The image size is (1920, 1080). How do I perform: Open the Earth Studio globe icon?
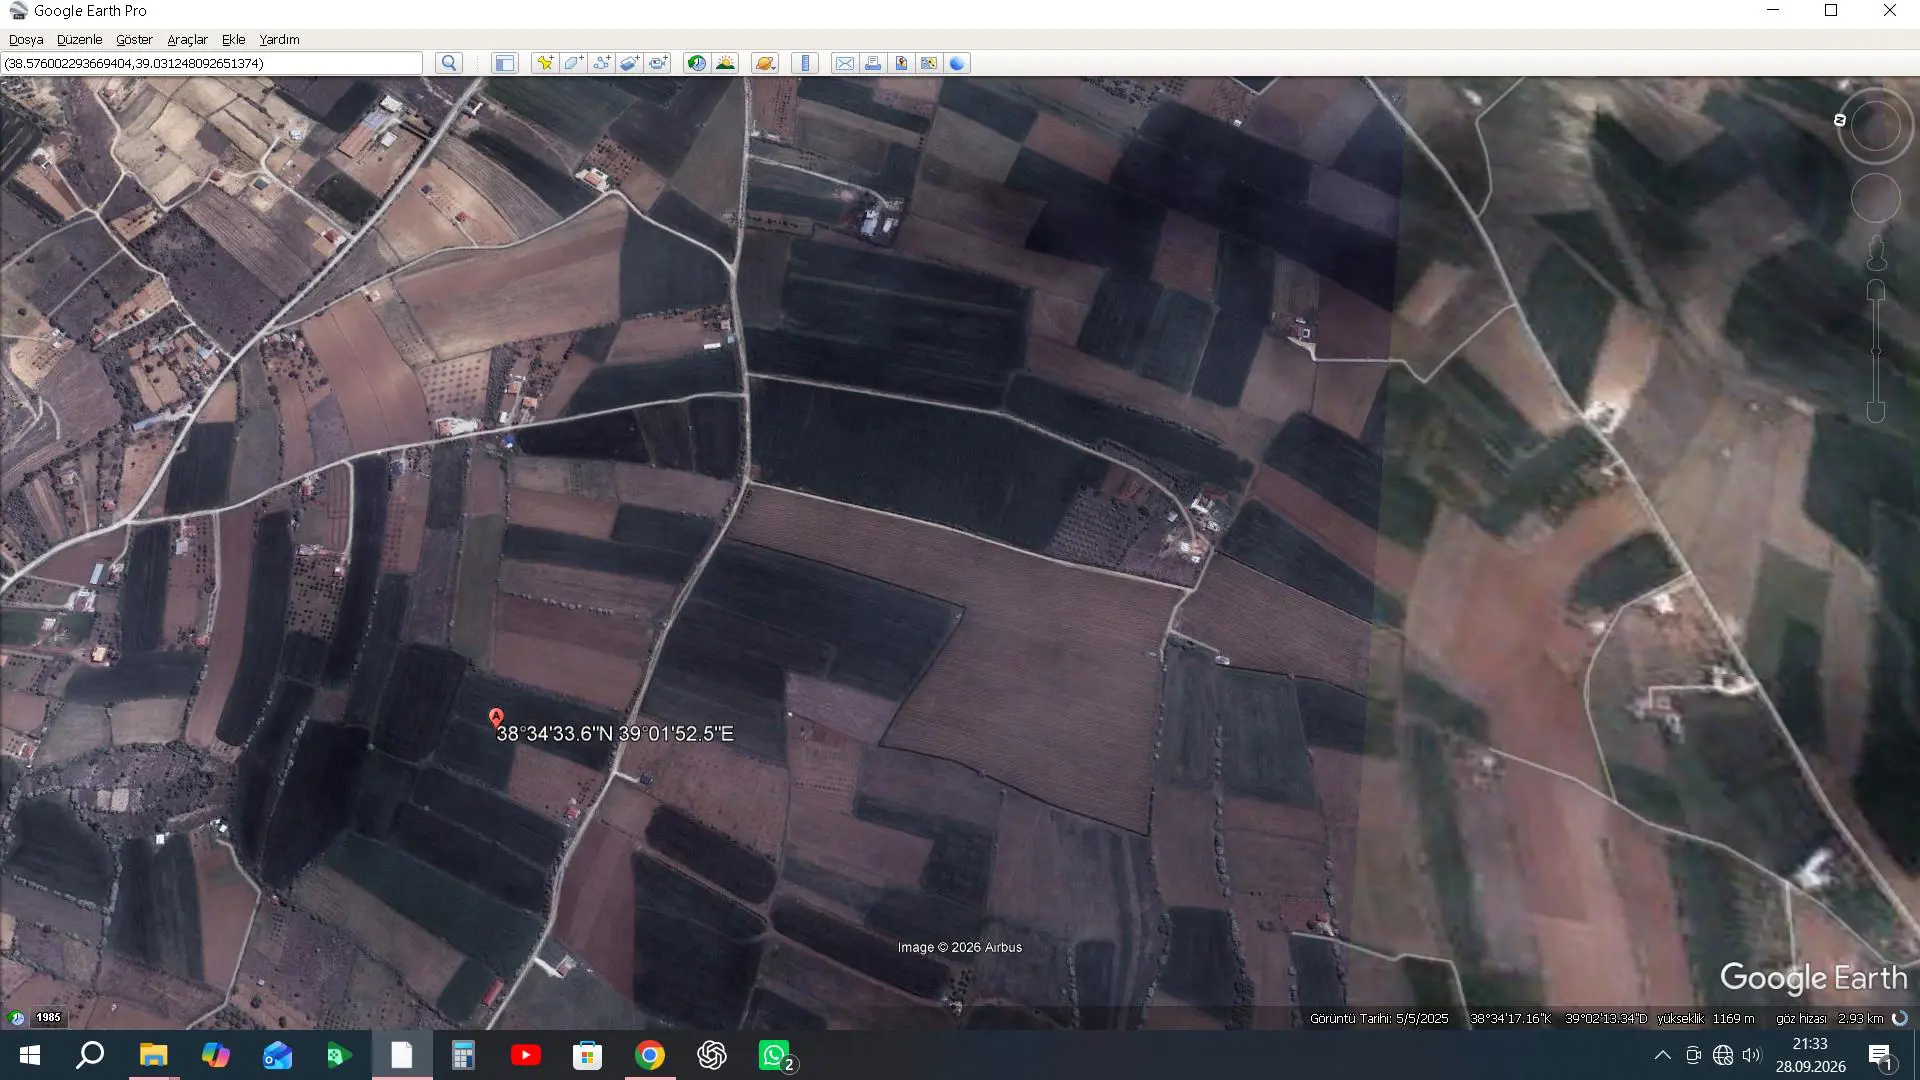957,63
